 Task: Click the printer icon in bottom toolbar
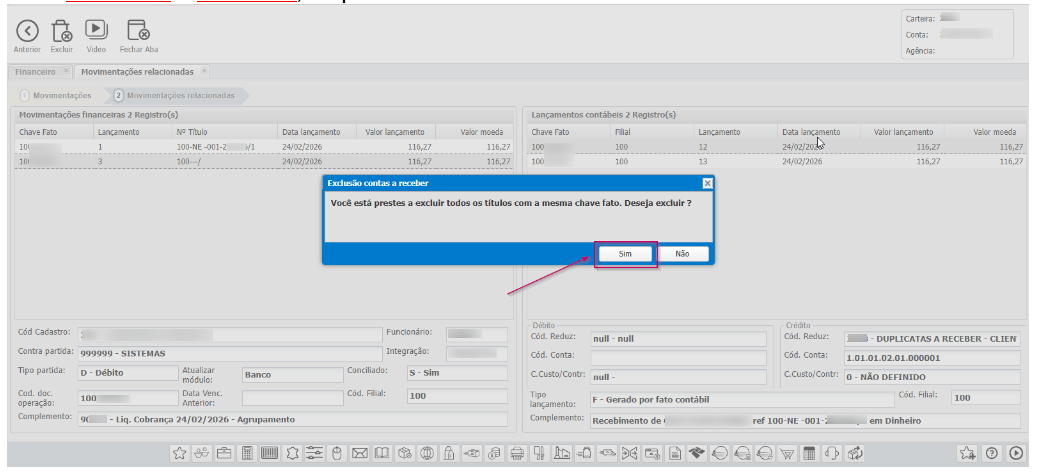coord(517,453)
